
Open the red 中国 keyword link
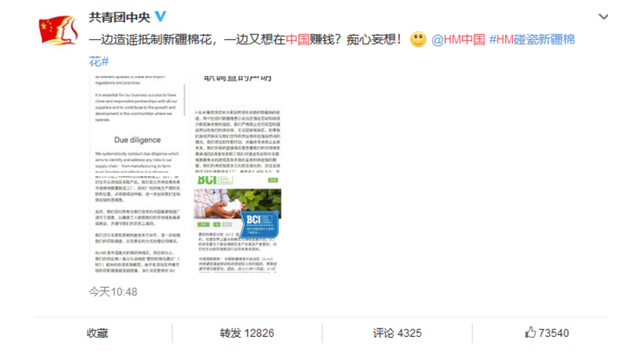[x=297, y=40]
